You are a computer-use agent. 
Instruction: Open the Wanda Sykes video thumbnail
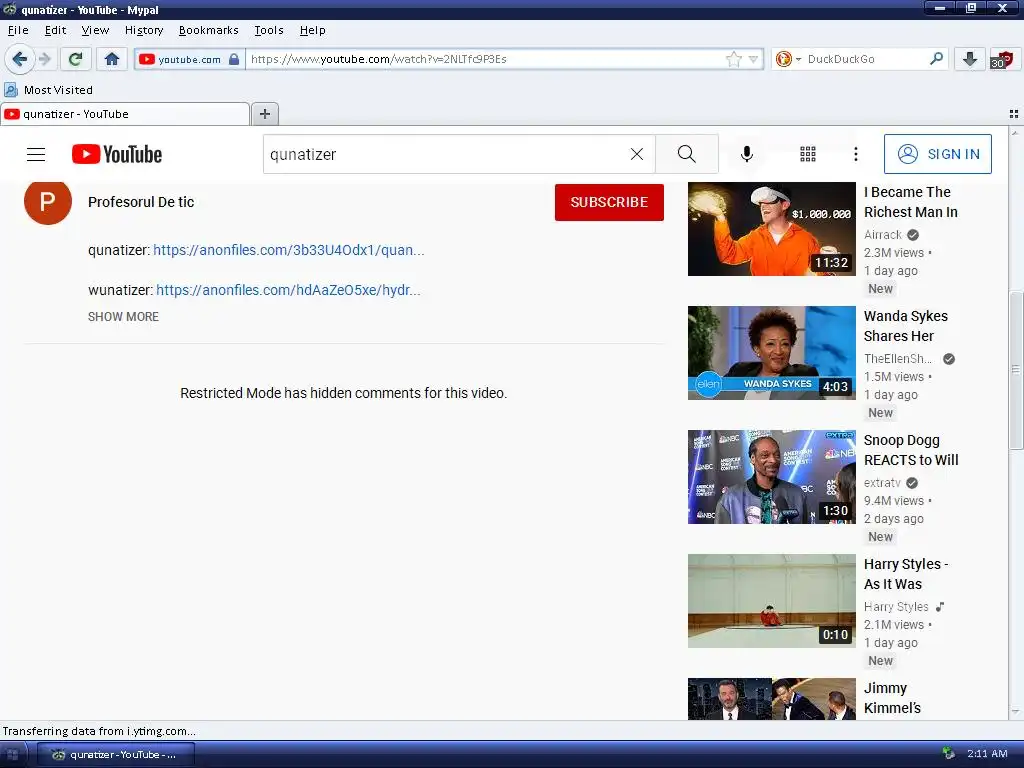[x=771, y=353]
